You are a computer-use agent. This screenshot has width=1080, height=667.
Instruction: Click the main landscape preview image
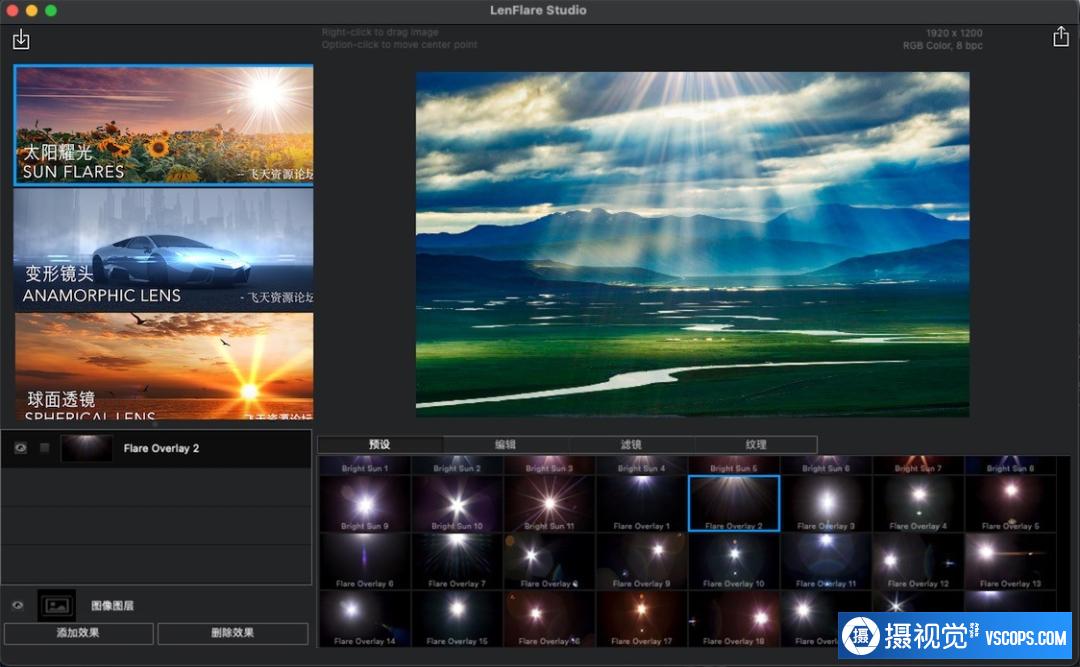point(692,244)
